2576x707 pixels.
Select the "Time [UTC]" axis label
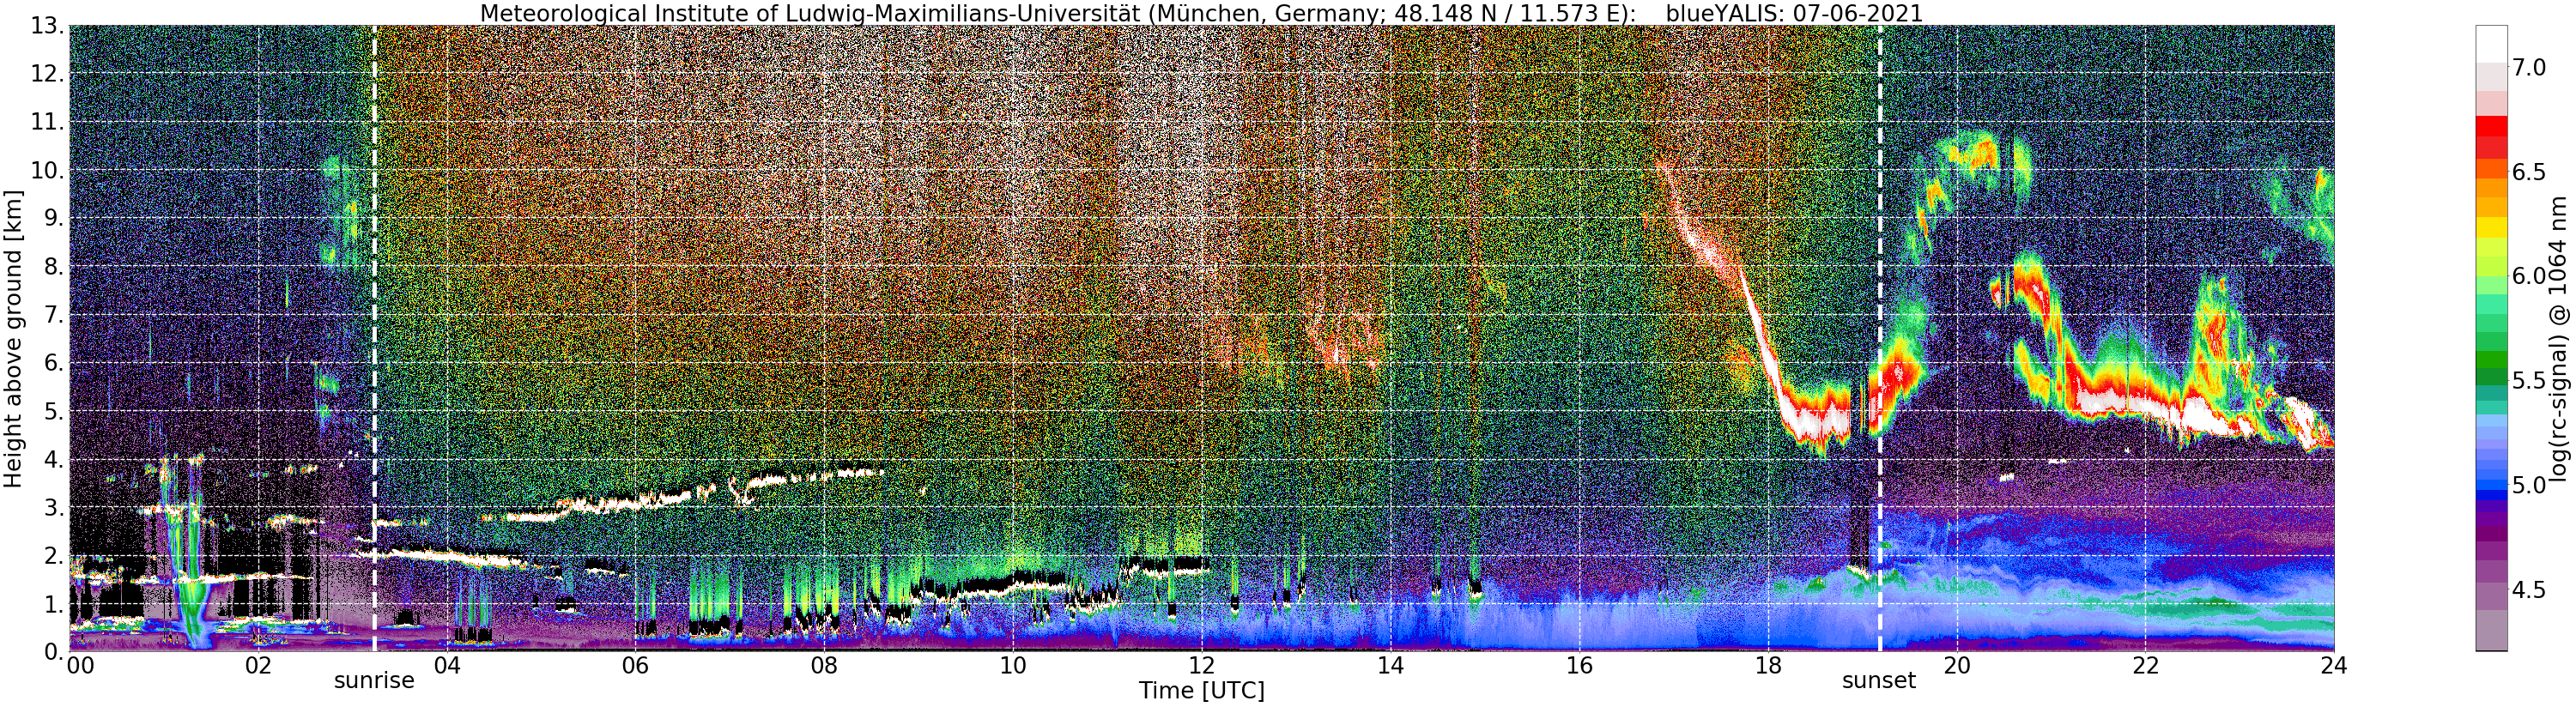coord(1201,691)
